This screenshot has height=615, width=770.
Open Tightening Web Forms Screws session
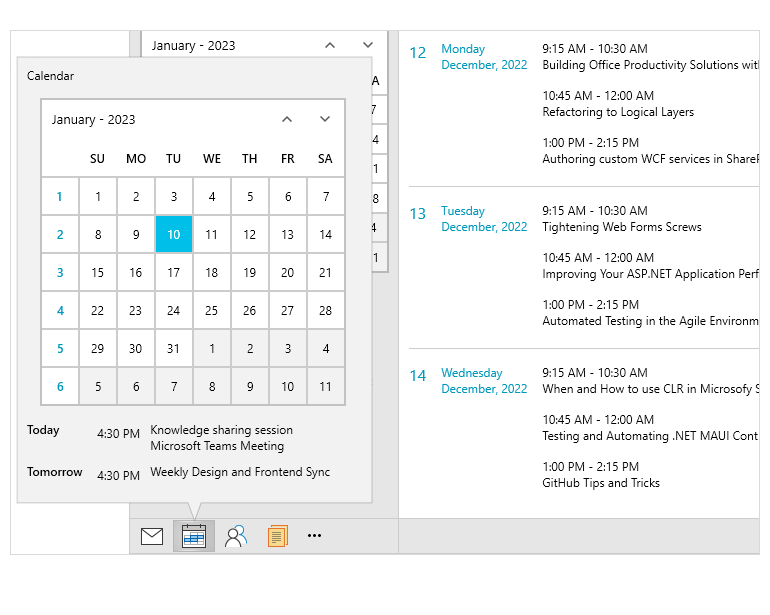point(622,227)
